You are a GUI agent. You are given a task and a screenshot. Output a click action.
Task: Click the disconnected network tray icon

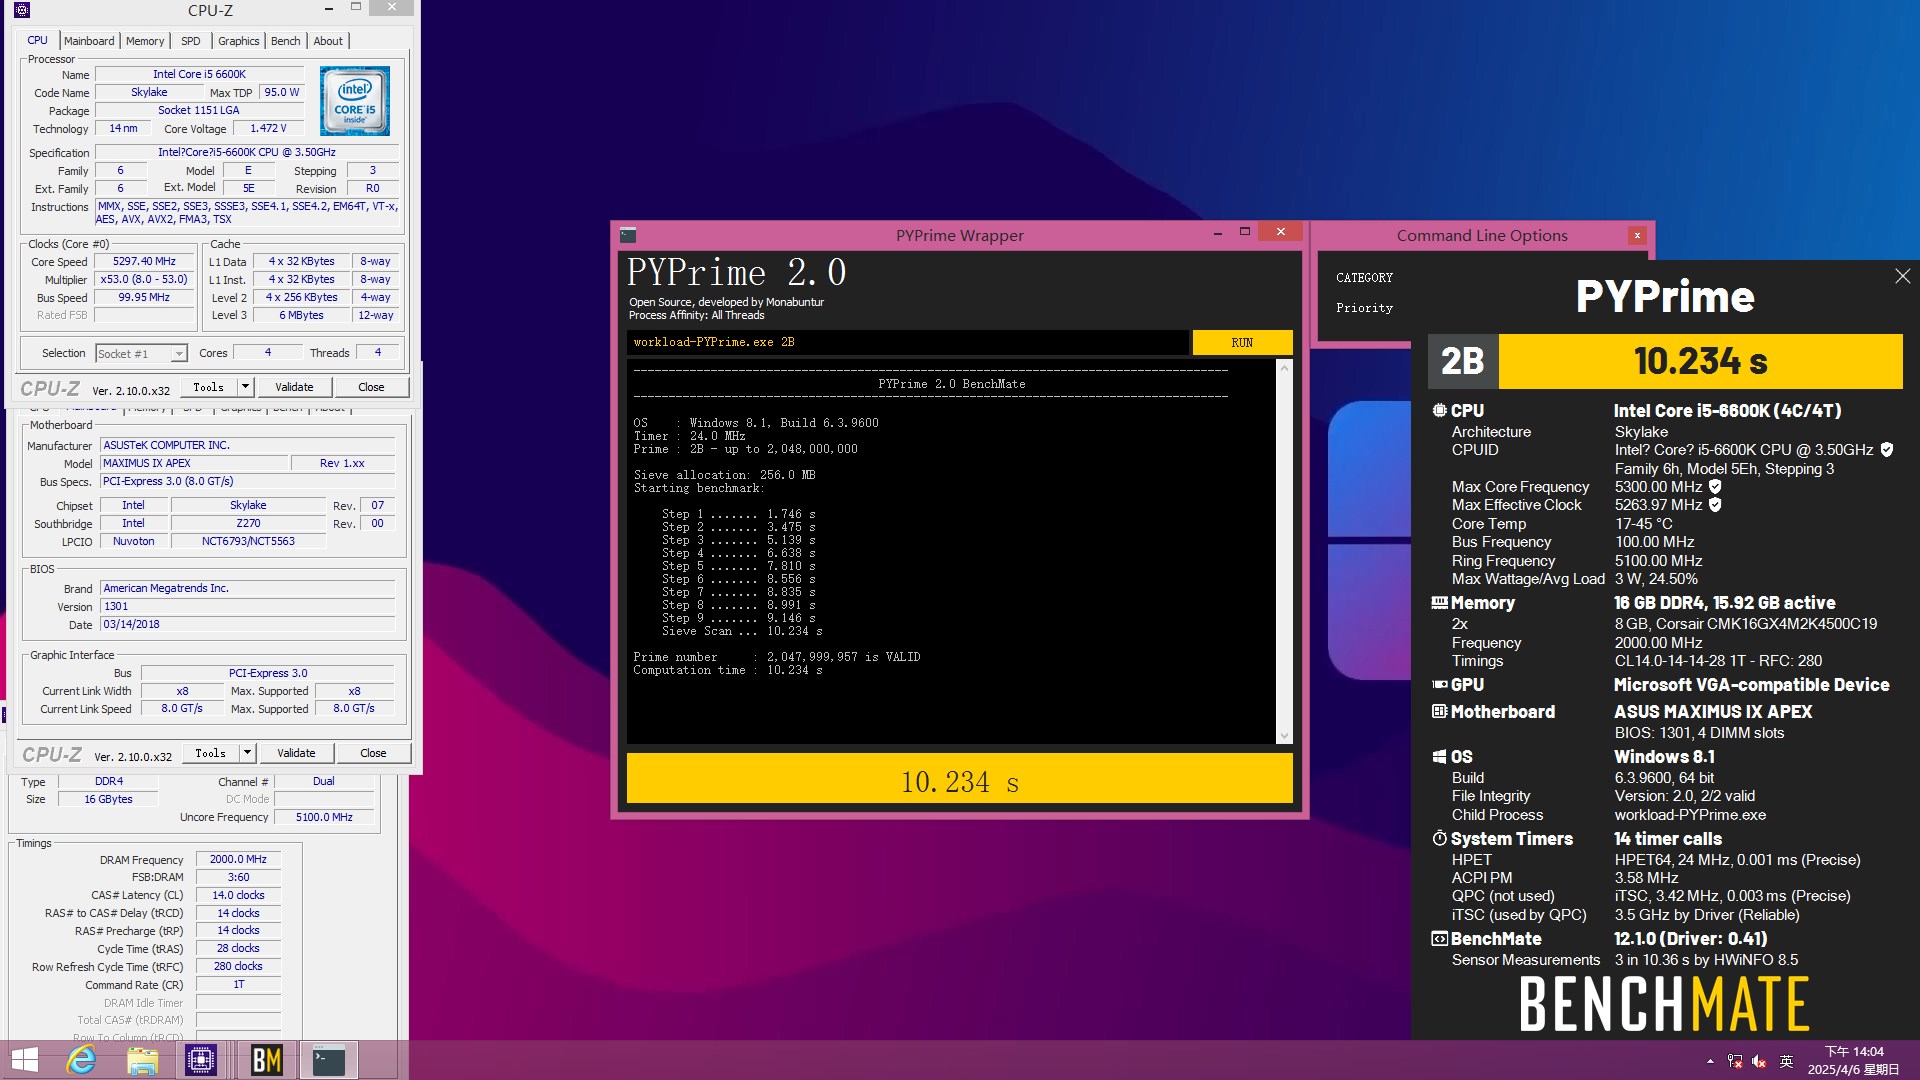click(1735, 1062)
